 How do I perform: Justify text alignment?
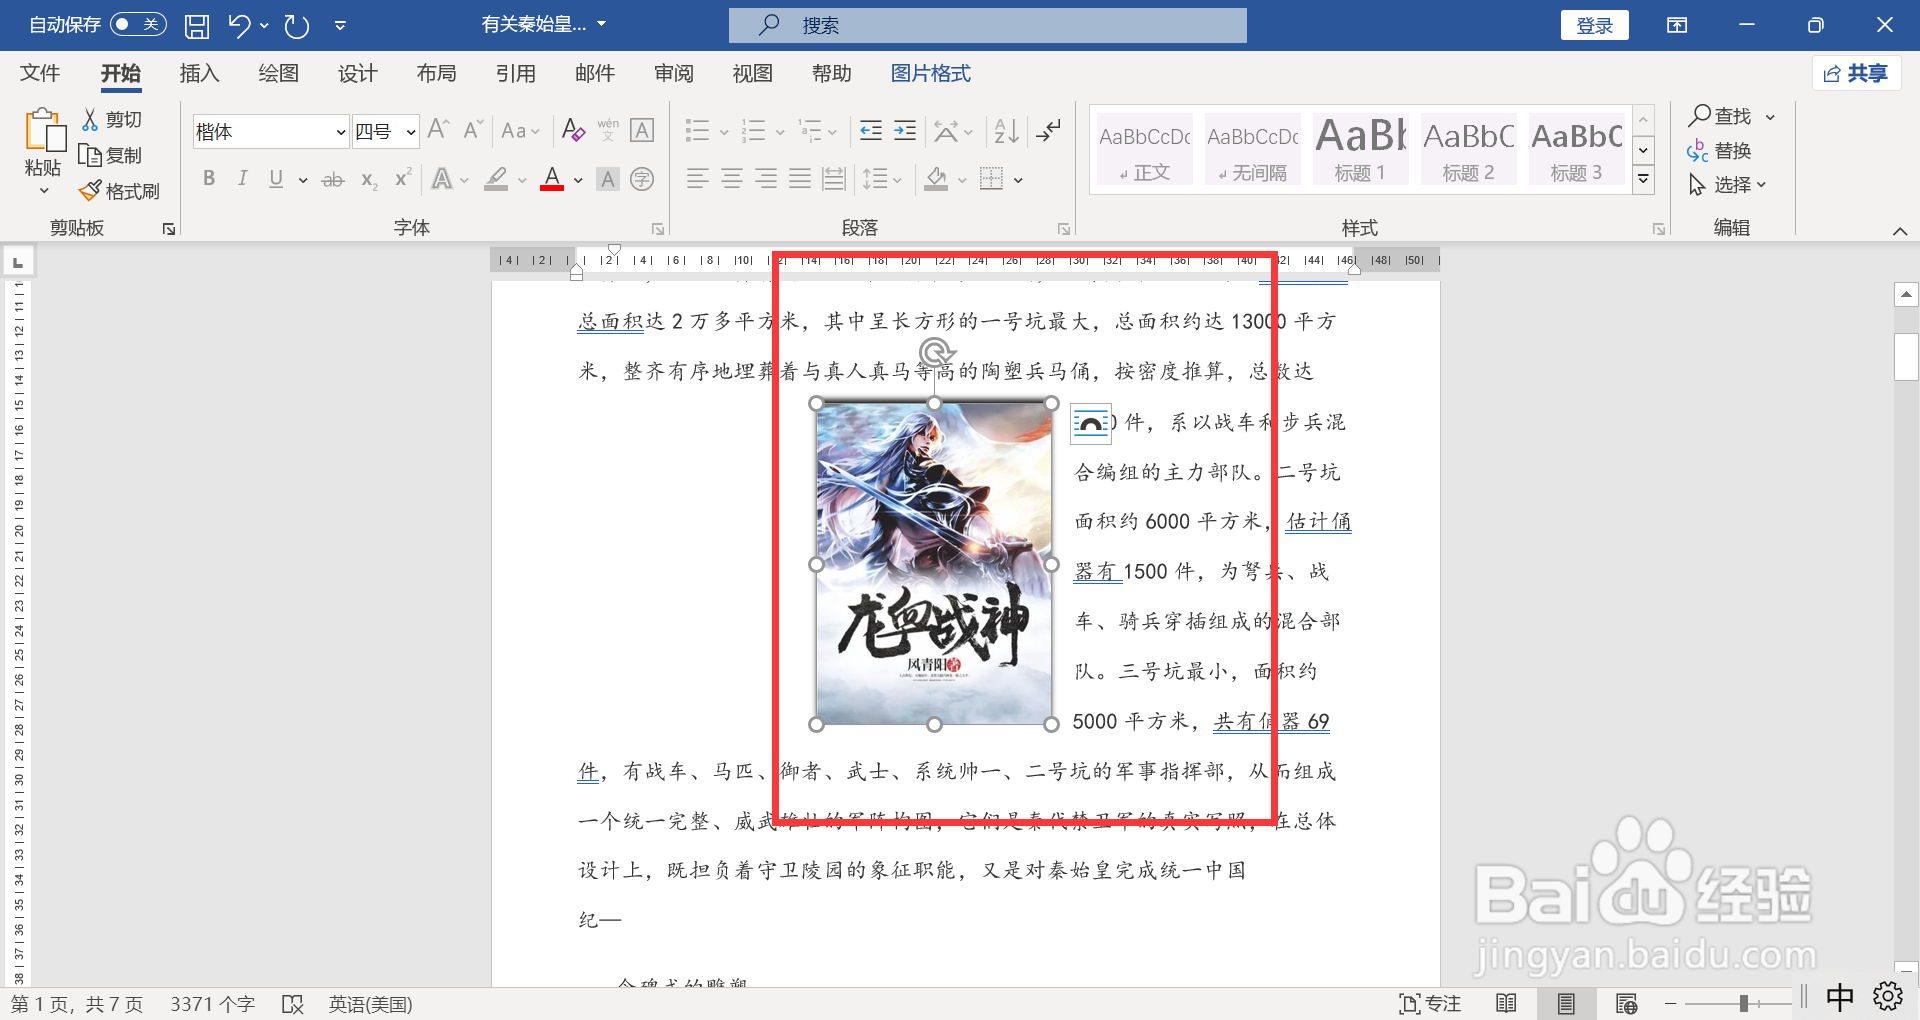800,179
